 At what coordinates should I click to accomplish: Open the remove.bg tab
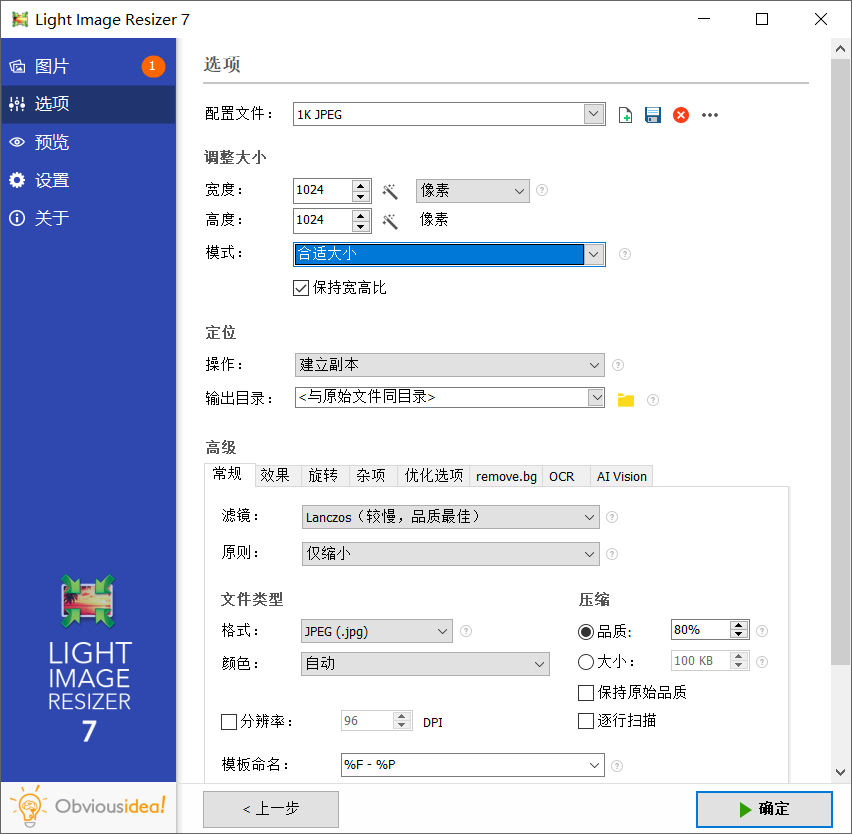coord(506,477)
